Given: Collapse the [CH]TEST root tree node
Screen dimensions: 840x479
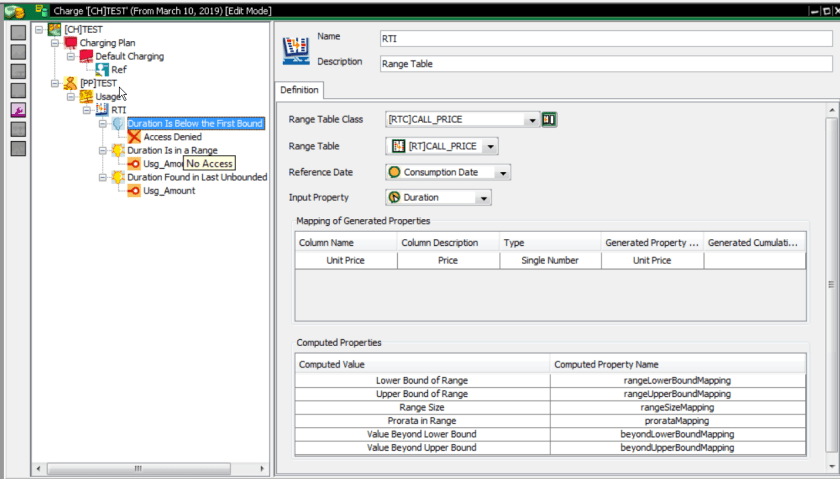Looking at the screenshot, I should (x=38, y=29).
